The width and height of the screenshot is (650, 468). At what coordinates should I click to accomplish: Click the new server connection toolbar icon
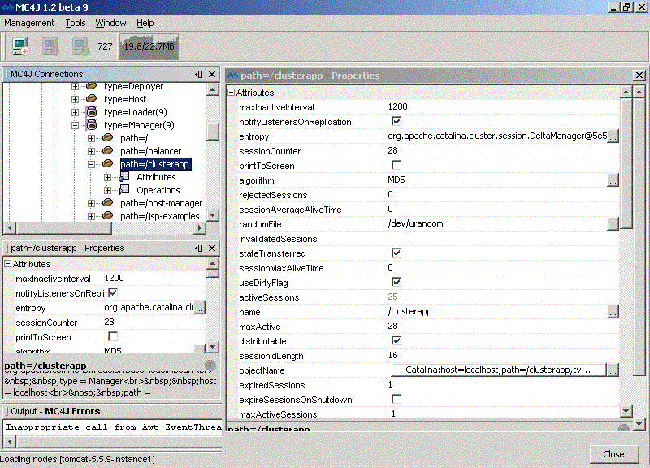coord(21,45)
